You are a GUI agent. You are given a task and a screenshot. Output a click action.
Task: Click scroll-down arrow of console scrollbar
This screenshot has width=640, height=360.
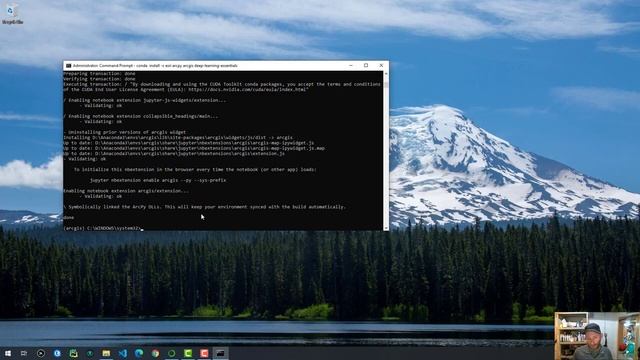pos(386,228)
